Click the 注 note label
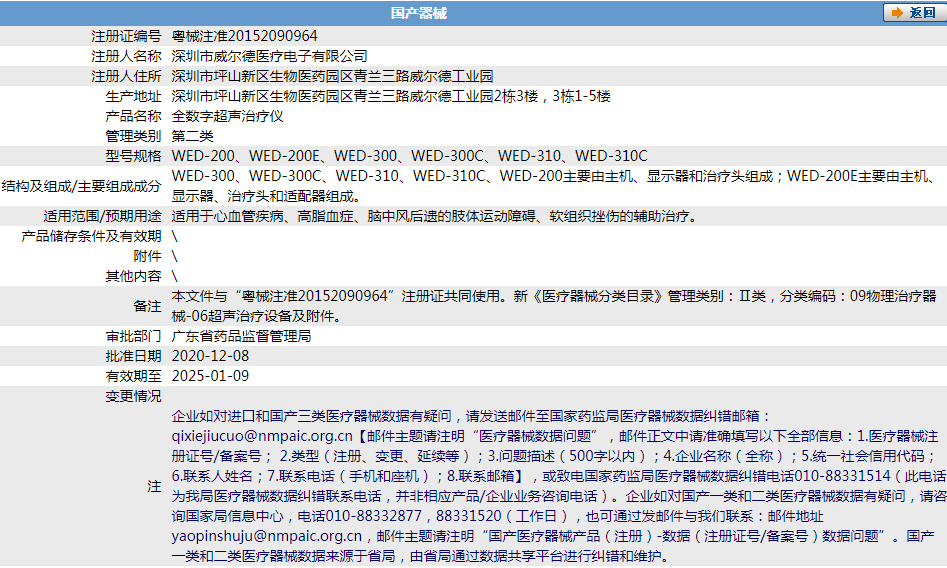 (x=155, y=486)
